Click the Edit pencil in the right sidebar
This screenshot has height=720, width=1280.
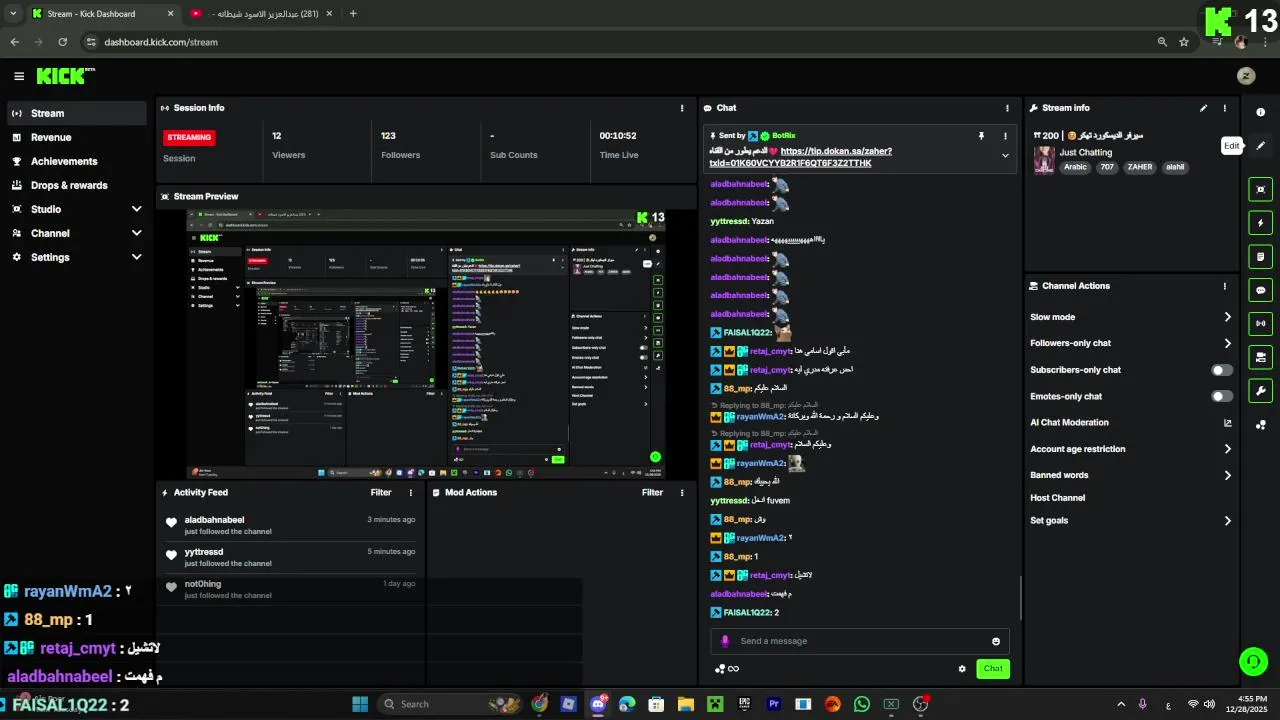click(x=1260, y=145)
